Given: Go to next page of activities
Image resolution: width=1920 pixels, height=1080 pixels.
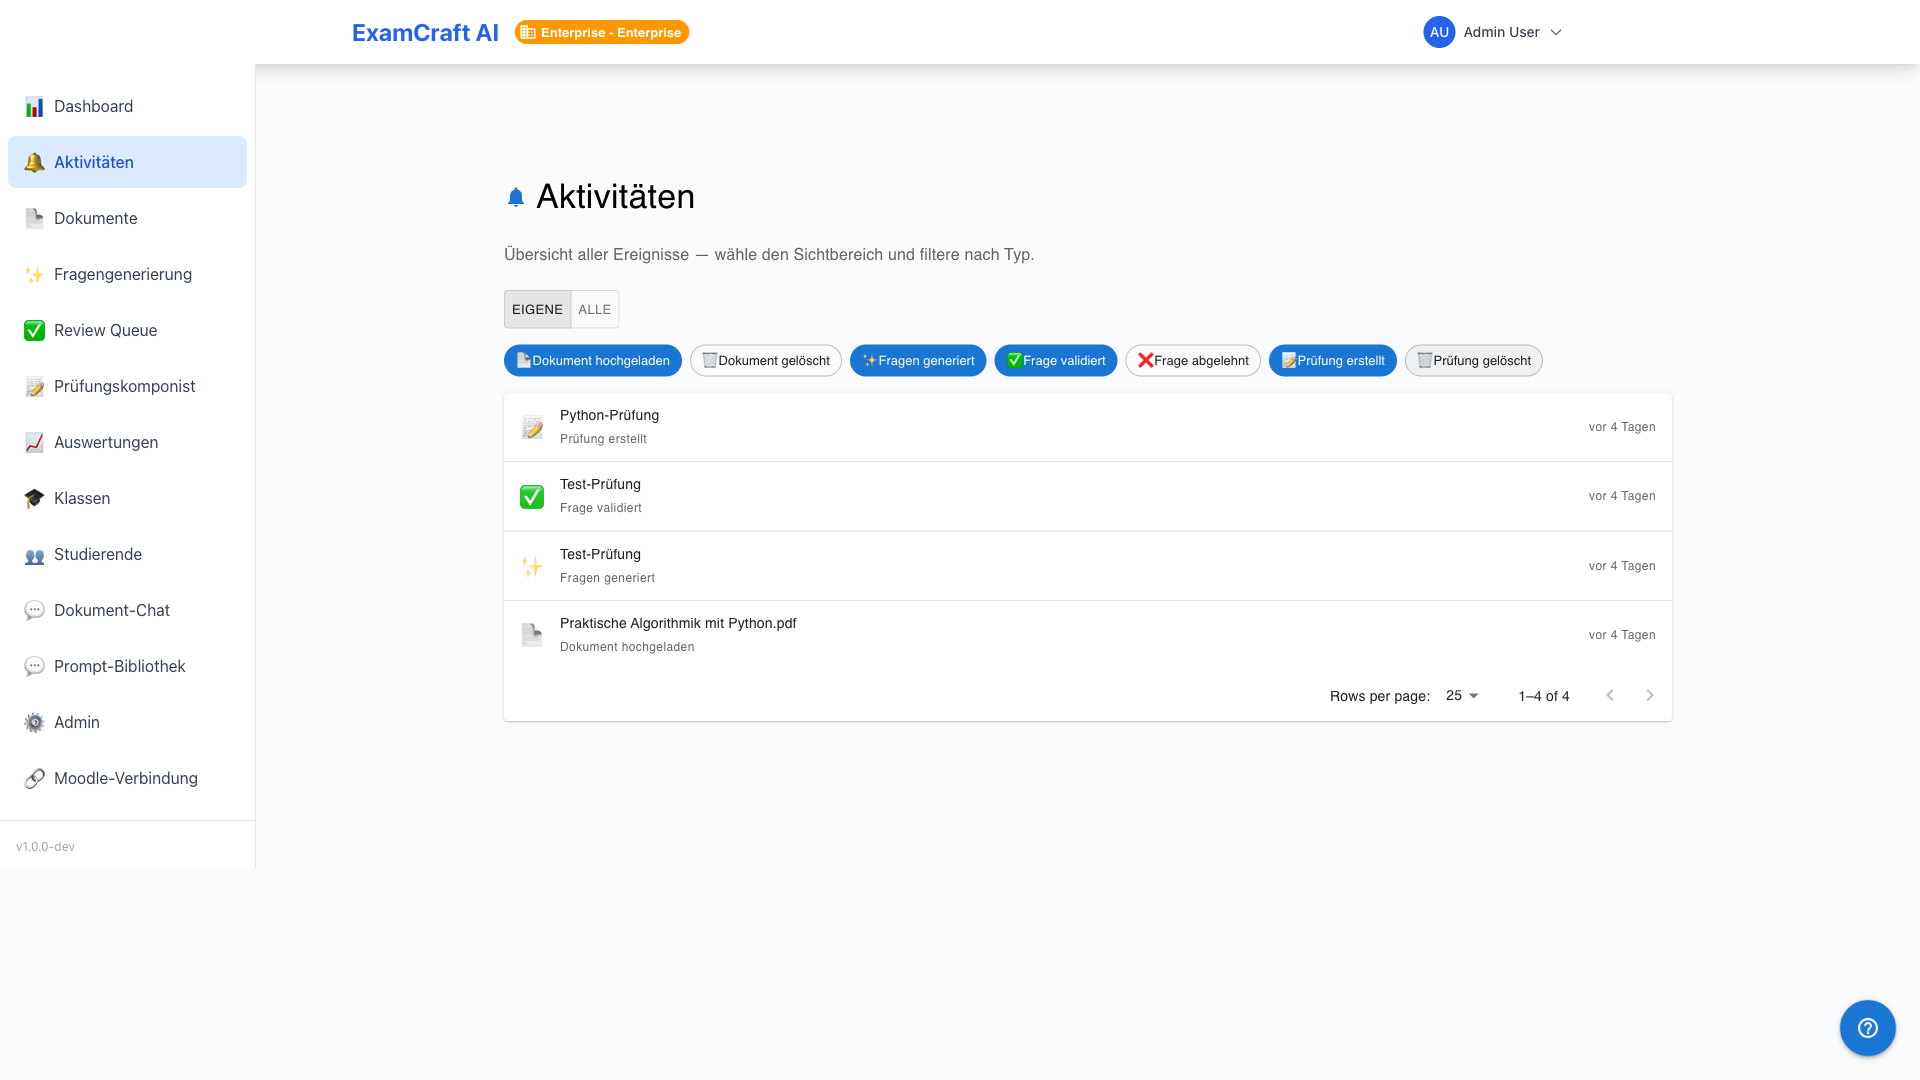Looking at the screenshot, I should point(1650,695).
